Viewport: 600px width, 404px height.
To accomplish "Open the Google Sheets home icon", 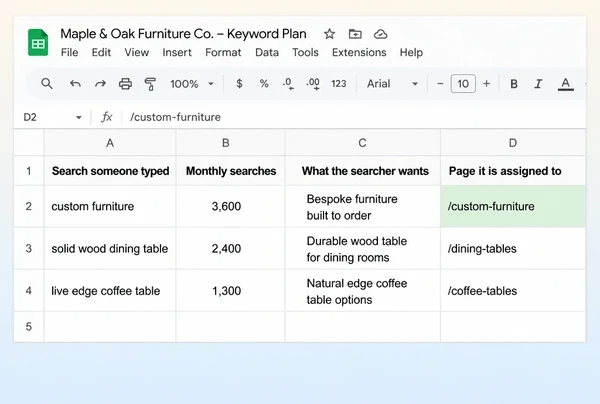I will pos(38,42).
